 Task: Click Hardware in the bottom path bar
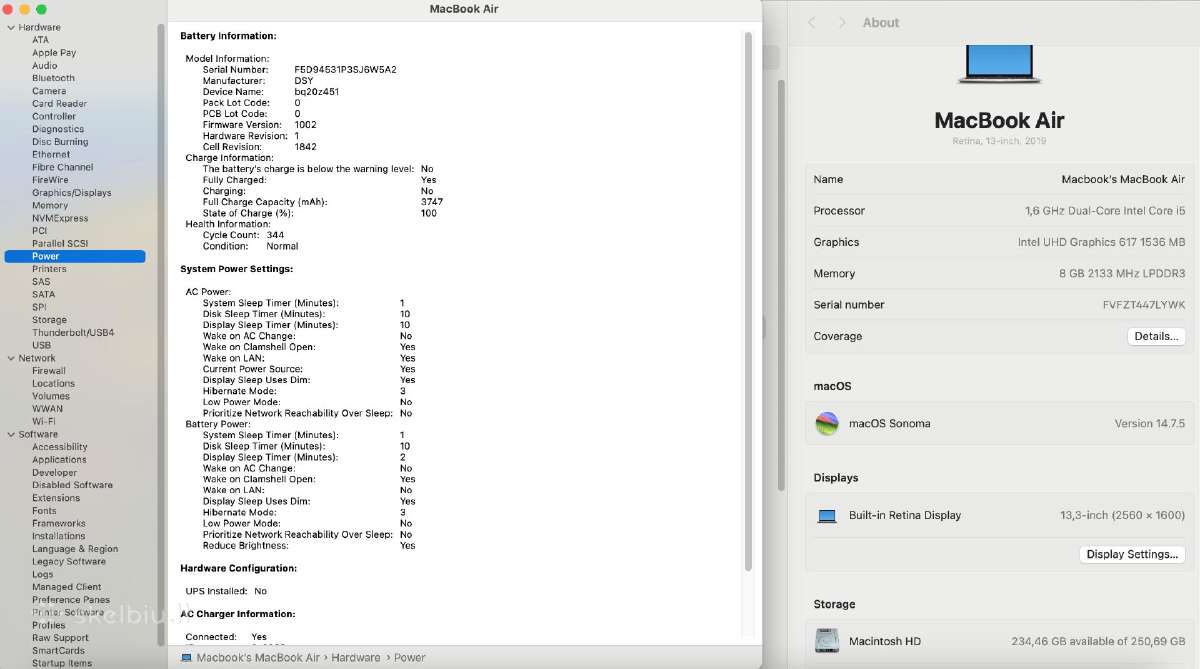pyautogui.click(x=356, y=658)
